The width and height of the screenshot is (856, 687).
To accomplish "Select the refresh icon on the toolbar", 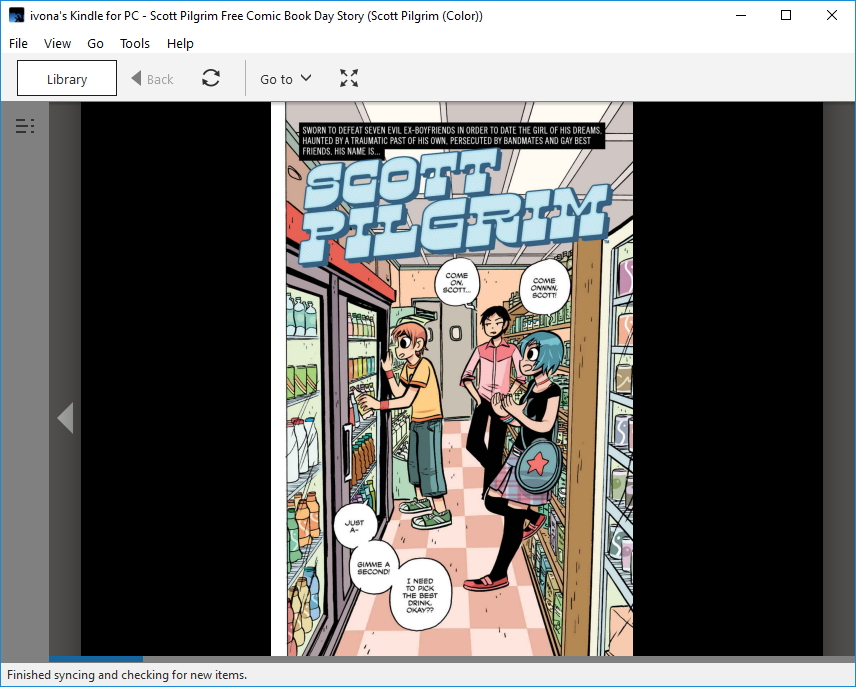I will point(211,78).
